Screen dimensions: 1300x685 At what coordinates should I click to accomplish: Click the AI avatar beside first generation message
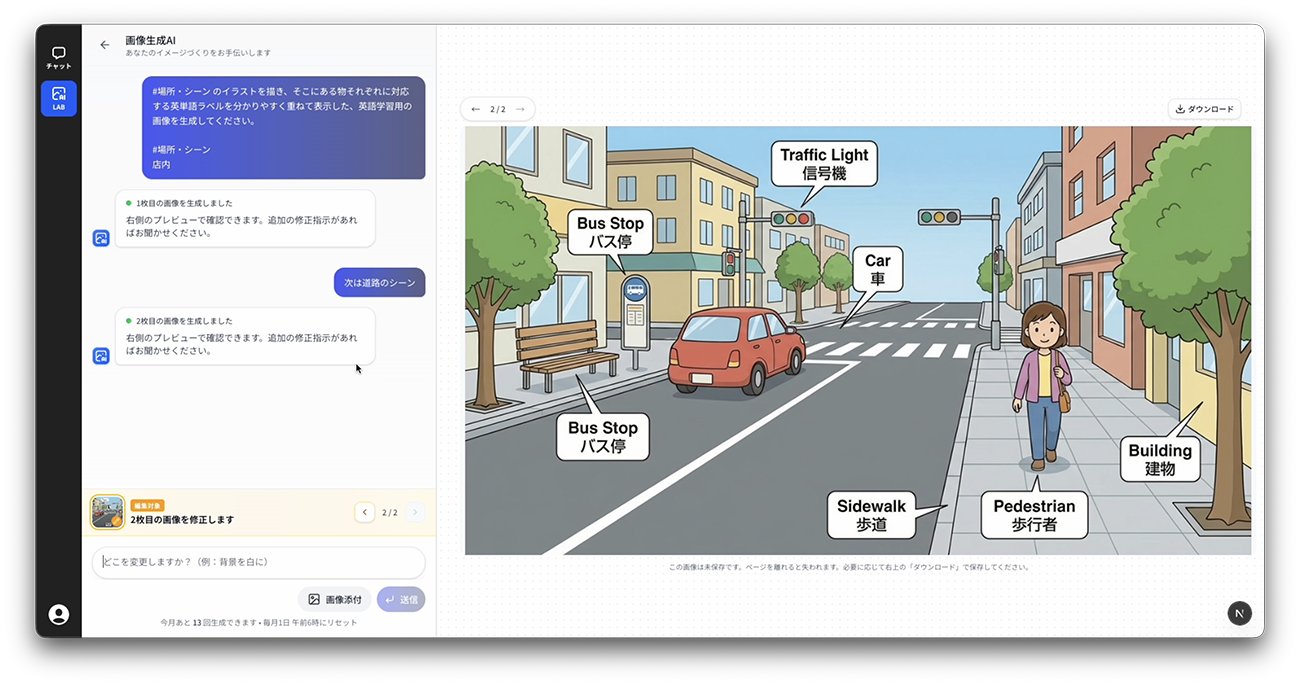coord(101,238)
